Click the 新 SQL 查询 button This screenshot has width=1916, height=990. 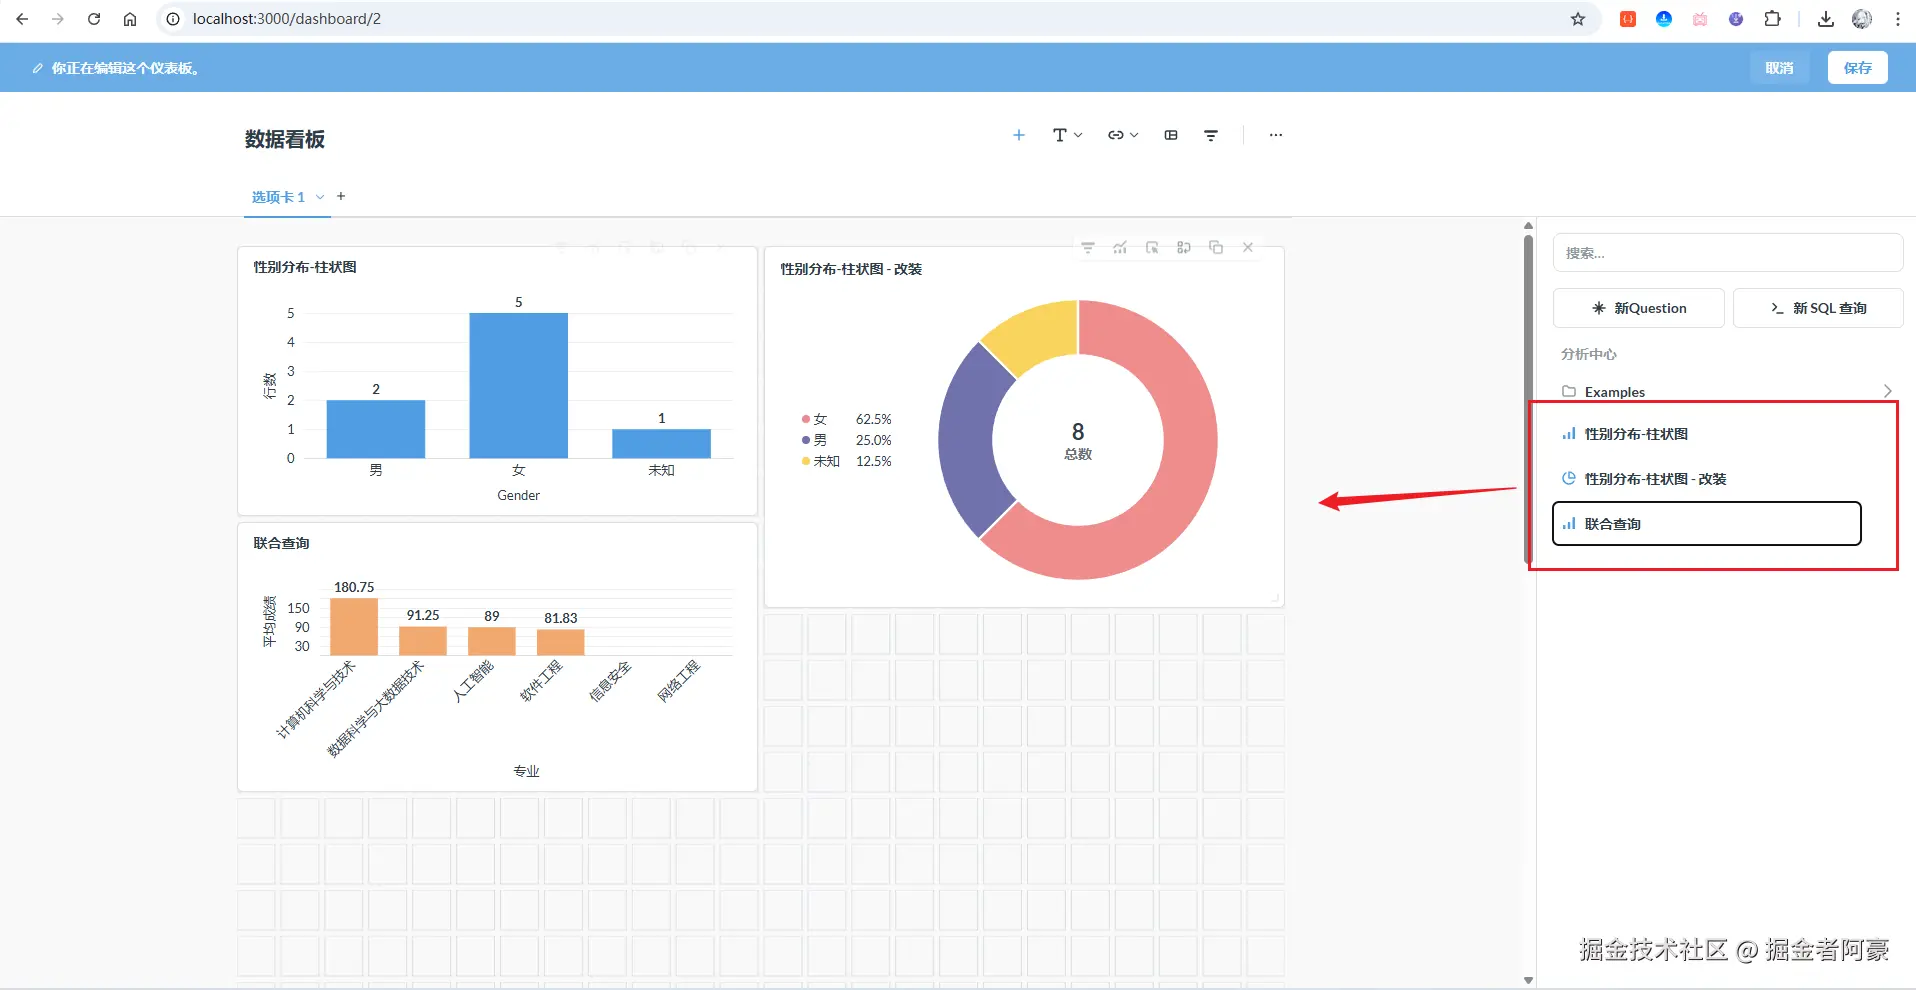pyautogui.click(x=1818, y=308)
